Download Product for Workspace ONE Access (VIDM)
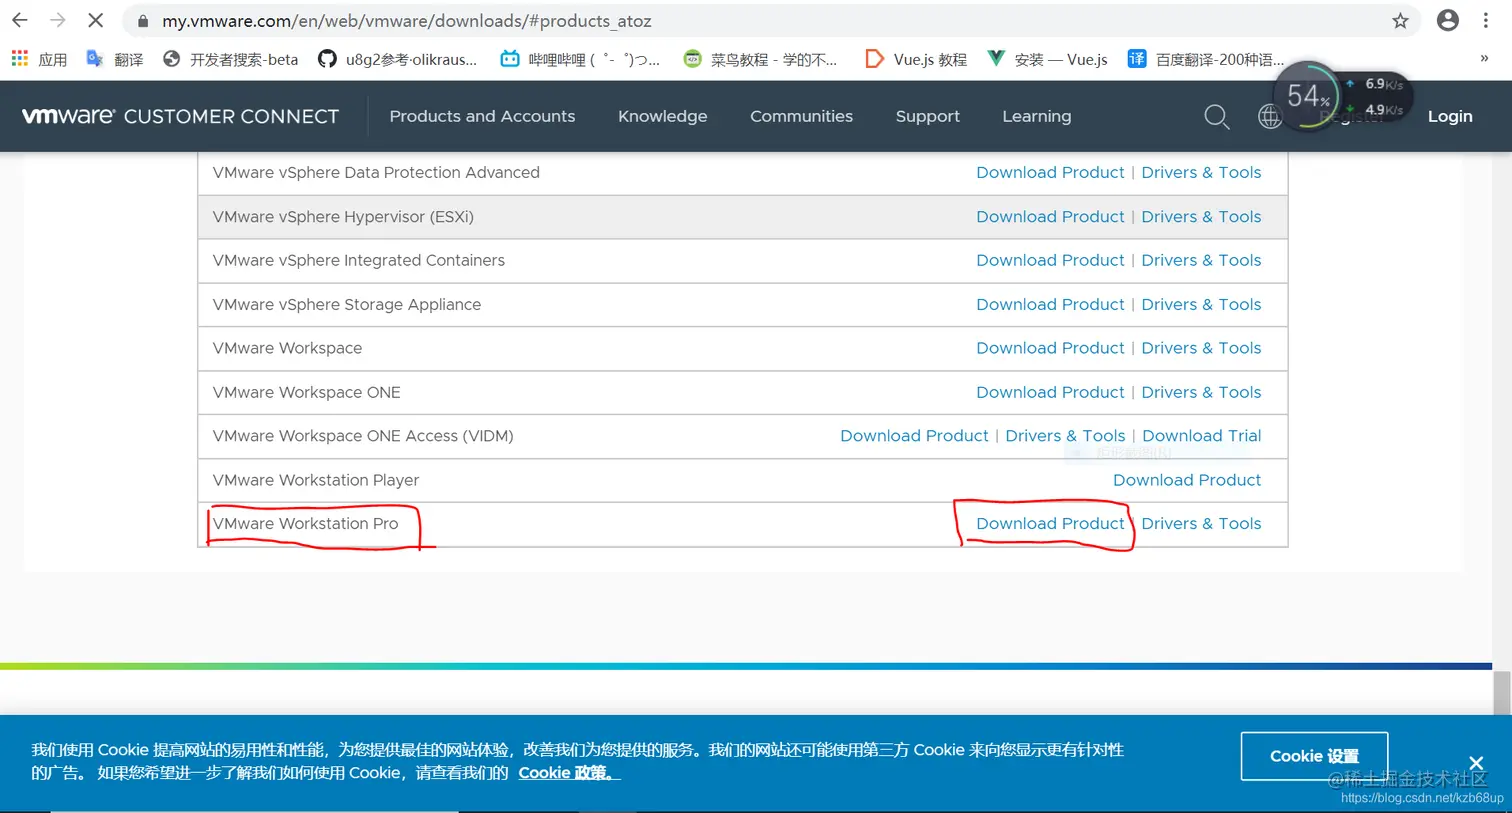Viewport: 1512px width, 813px height. pos(914,435)
